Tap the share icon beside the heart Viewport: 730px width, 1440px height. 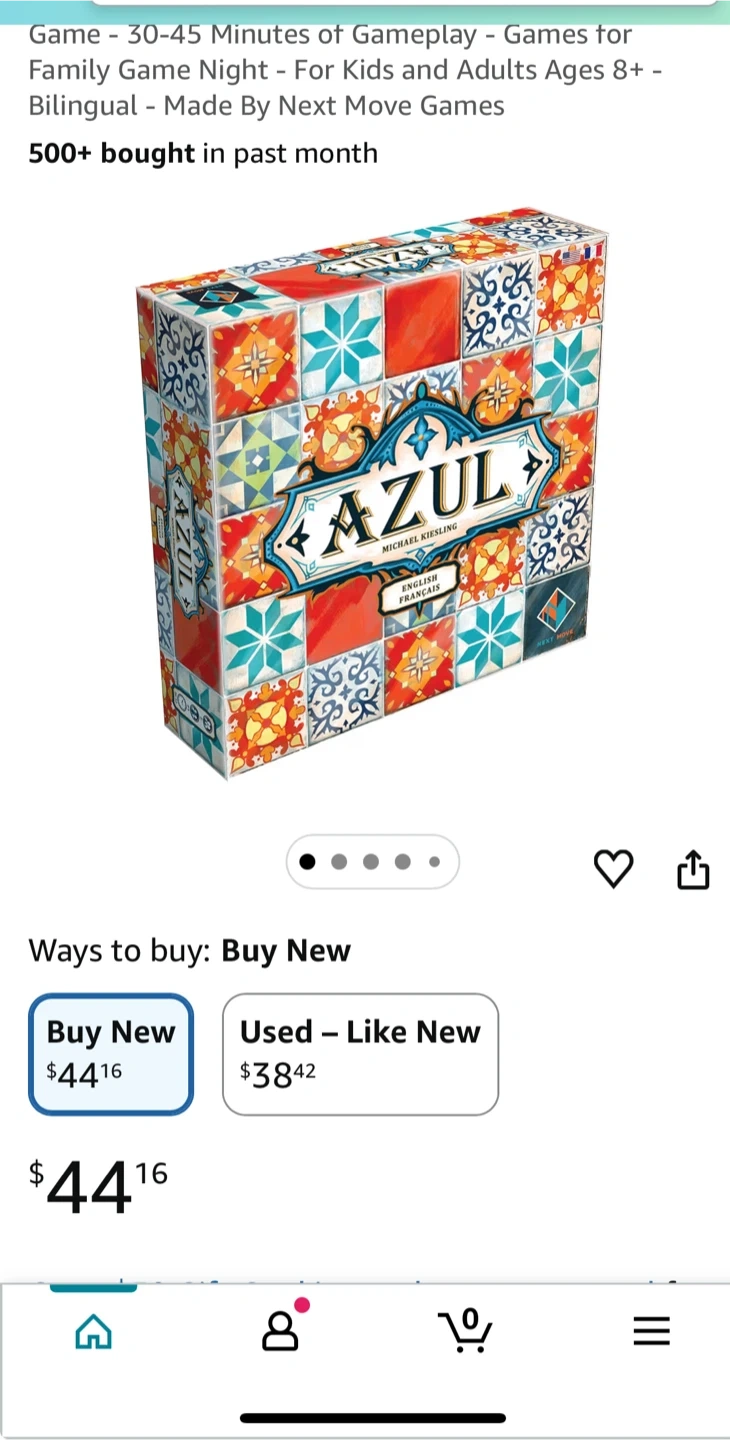coord(693,869)
